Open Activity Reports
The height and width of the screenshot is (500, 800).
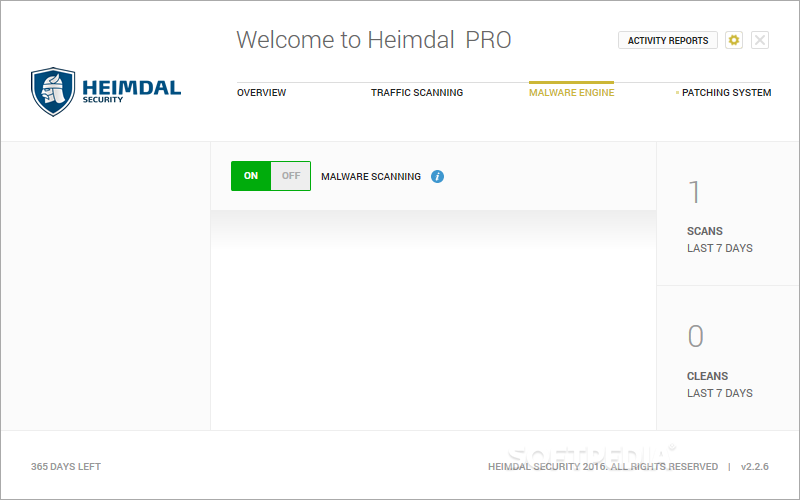[x=668, y=40]
